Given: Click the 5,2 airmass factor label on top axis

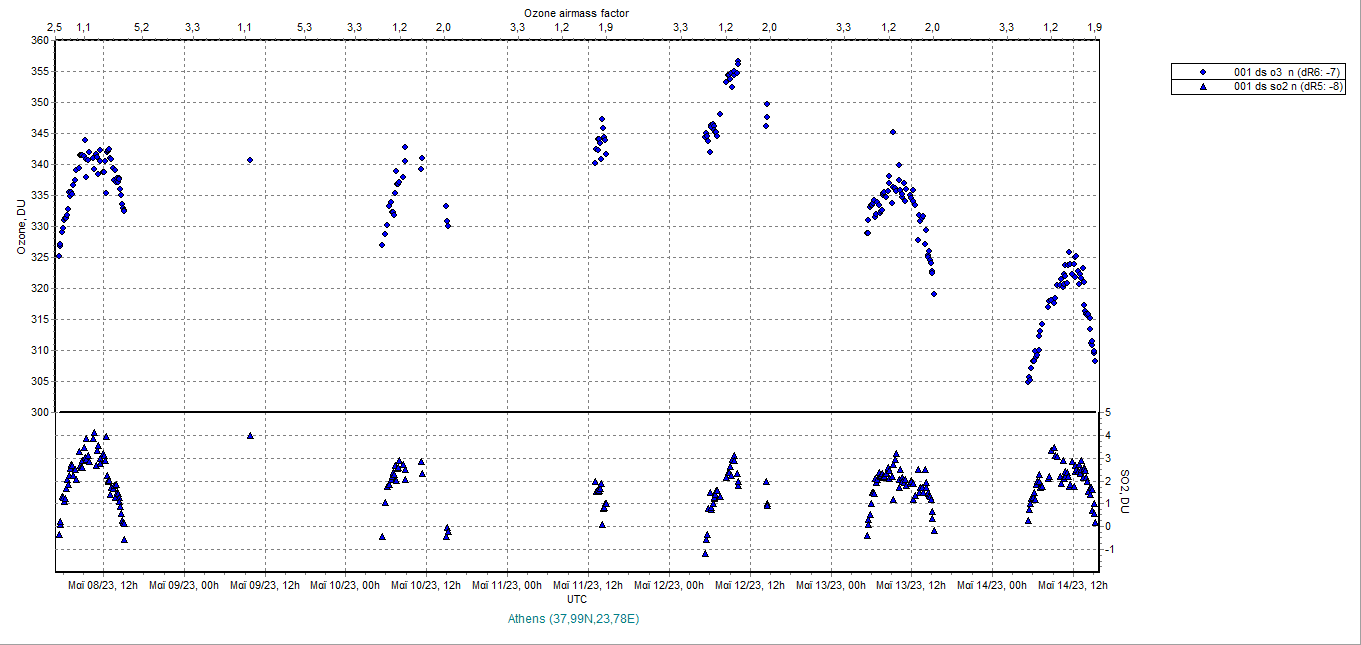Looking at the screenshot, I should pos(141,27).
